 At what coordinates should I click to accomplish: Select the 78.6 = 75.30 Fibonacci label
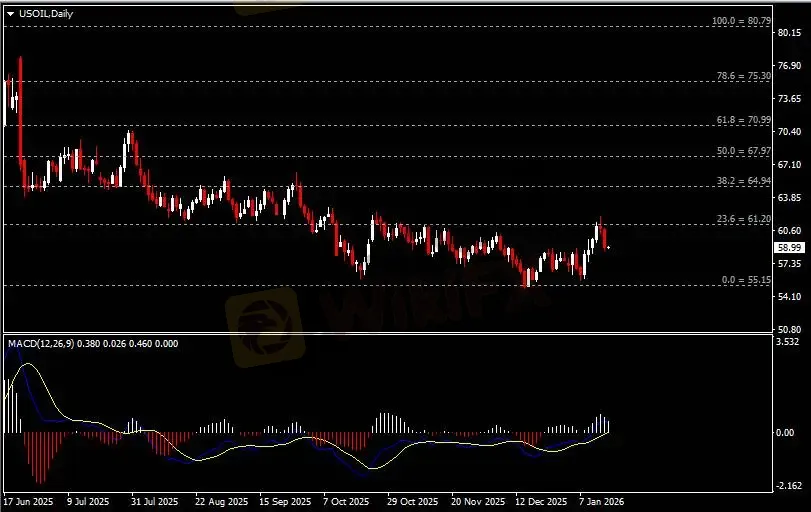(744, 76)
